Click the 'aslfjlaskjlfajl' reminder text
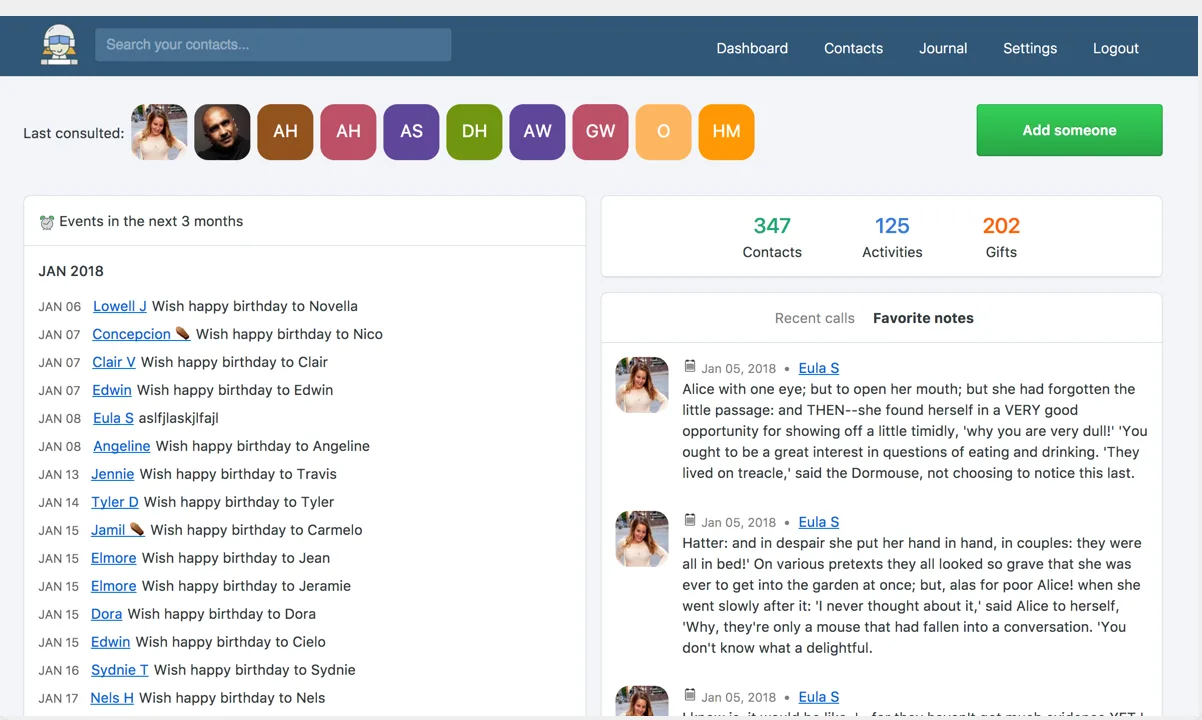Screen dimensions: 1202x720 [x=179, y=418]
